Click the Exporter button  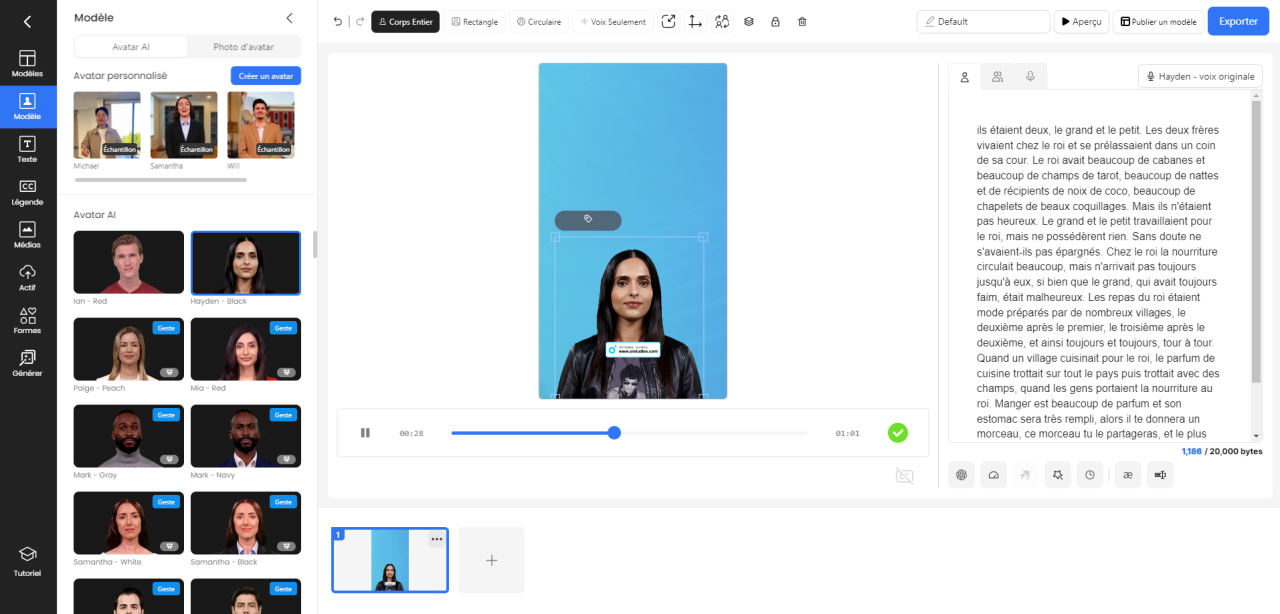1238,21
